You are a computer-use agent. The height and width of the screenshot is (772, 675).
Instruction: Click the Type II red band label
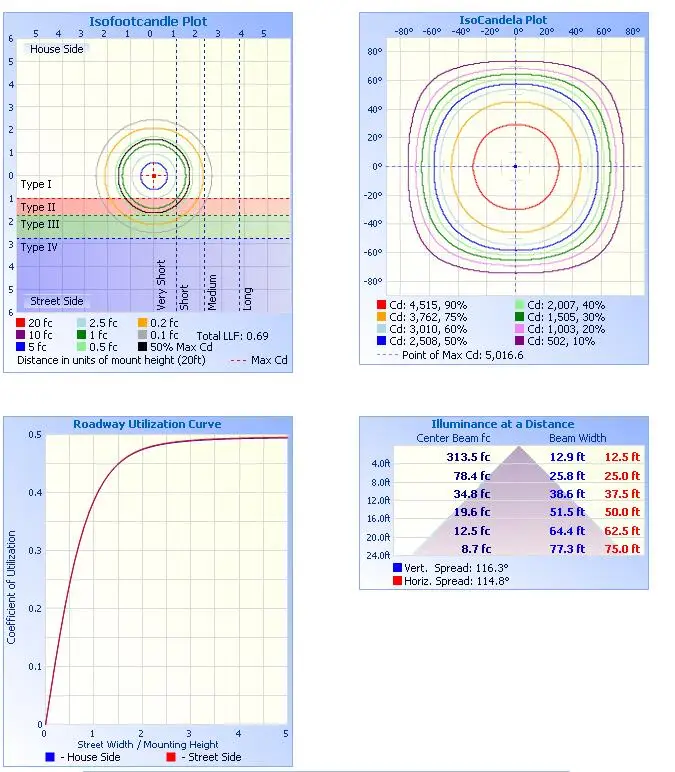[x=39, y=207]
